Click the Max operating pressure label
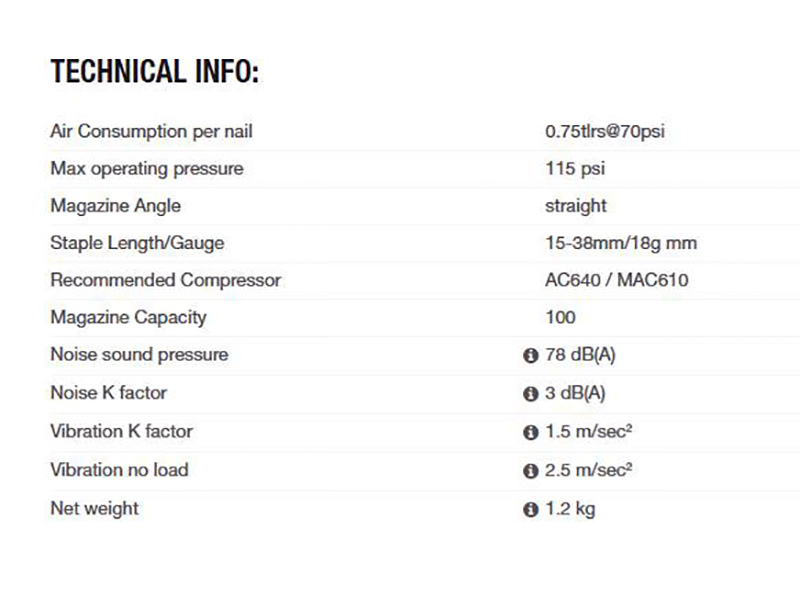The width and height of the screenshot is (800, 600). [x=146, y=168]
